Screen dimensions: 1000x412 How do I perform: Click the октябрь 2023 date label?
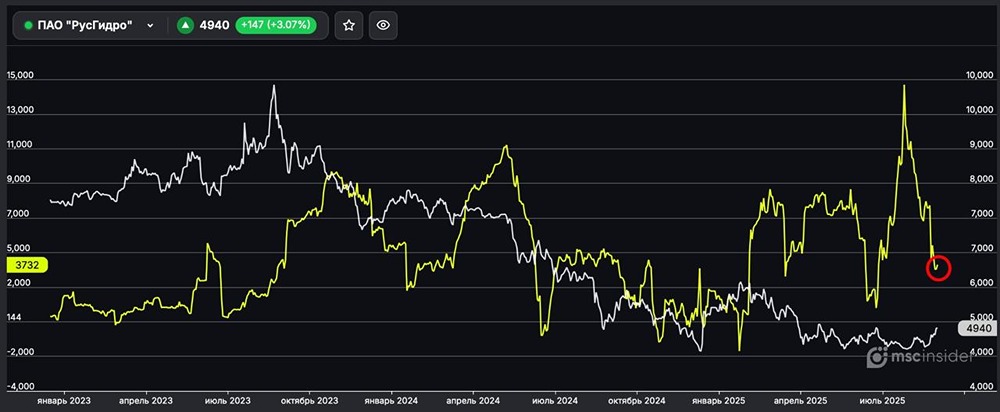pos(310,399)
